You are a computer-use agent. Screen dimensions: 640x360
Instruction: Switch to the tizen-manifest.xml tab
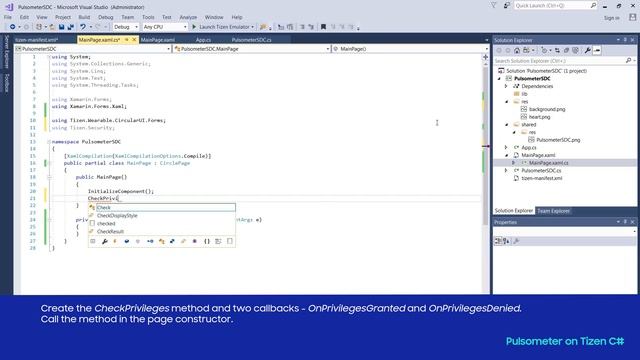[37, 40]
